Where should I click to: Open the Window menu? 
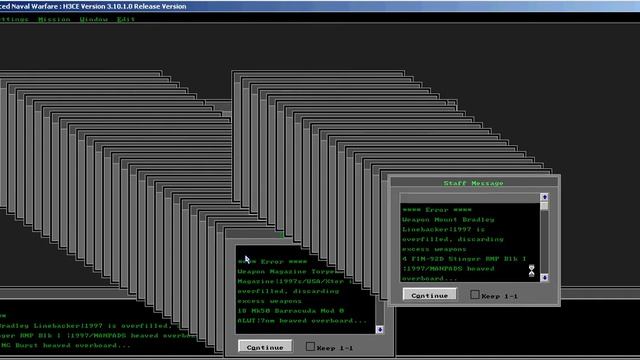point(94,19)
